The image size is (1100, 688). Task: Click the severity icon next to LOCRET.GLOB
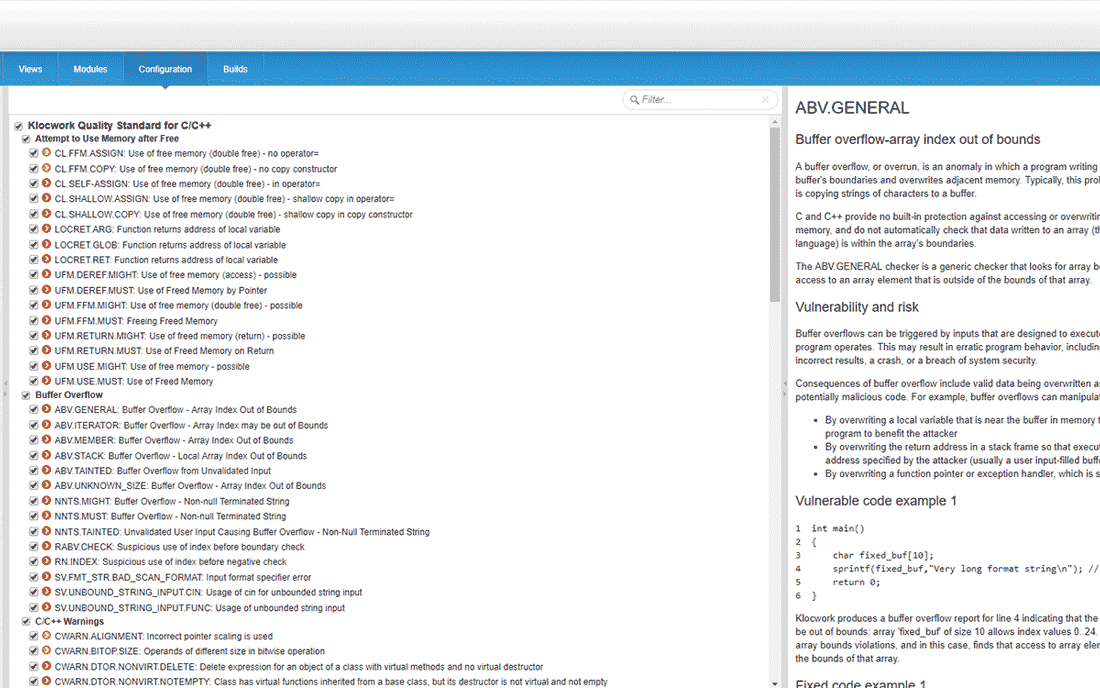(x=46, y=244)
